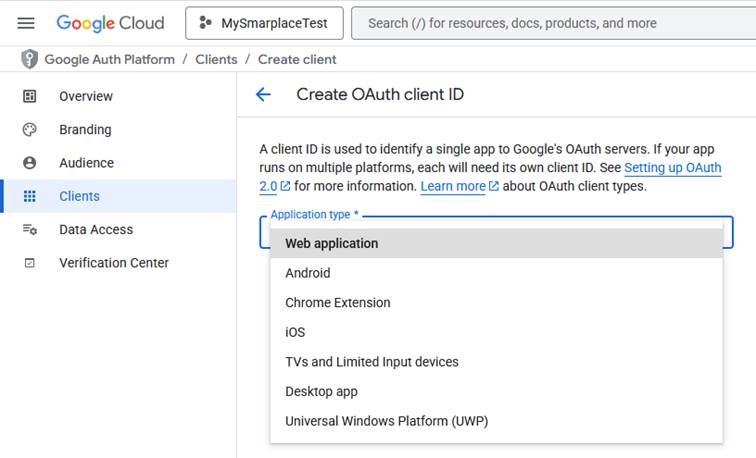The image size is (756, 458).
Task: Click the Clients grid icon
Action: (30, 196)
